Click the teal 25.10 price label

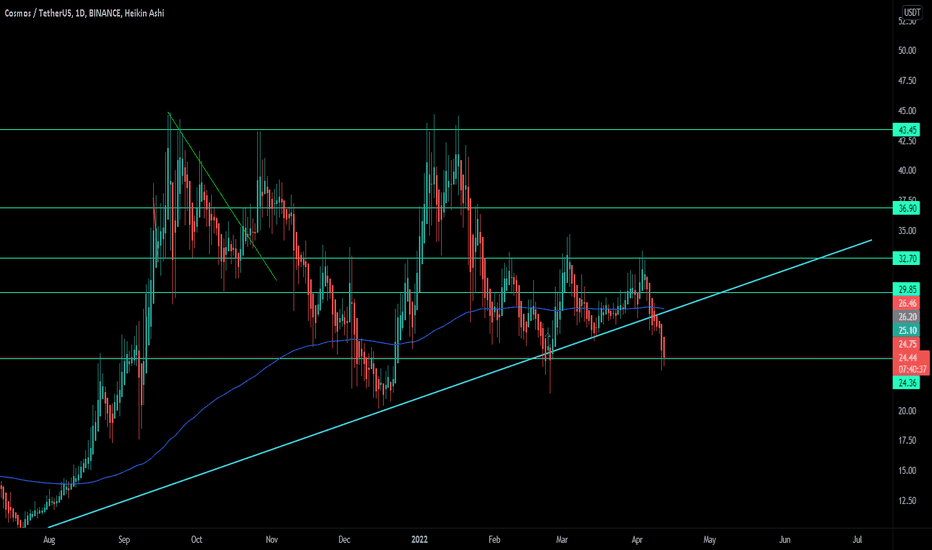[x=906, y=331]
